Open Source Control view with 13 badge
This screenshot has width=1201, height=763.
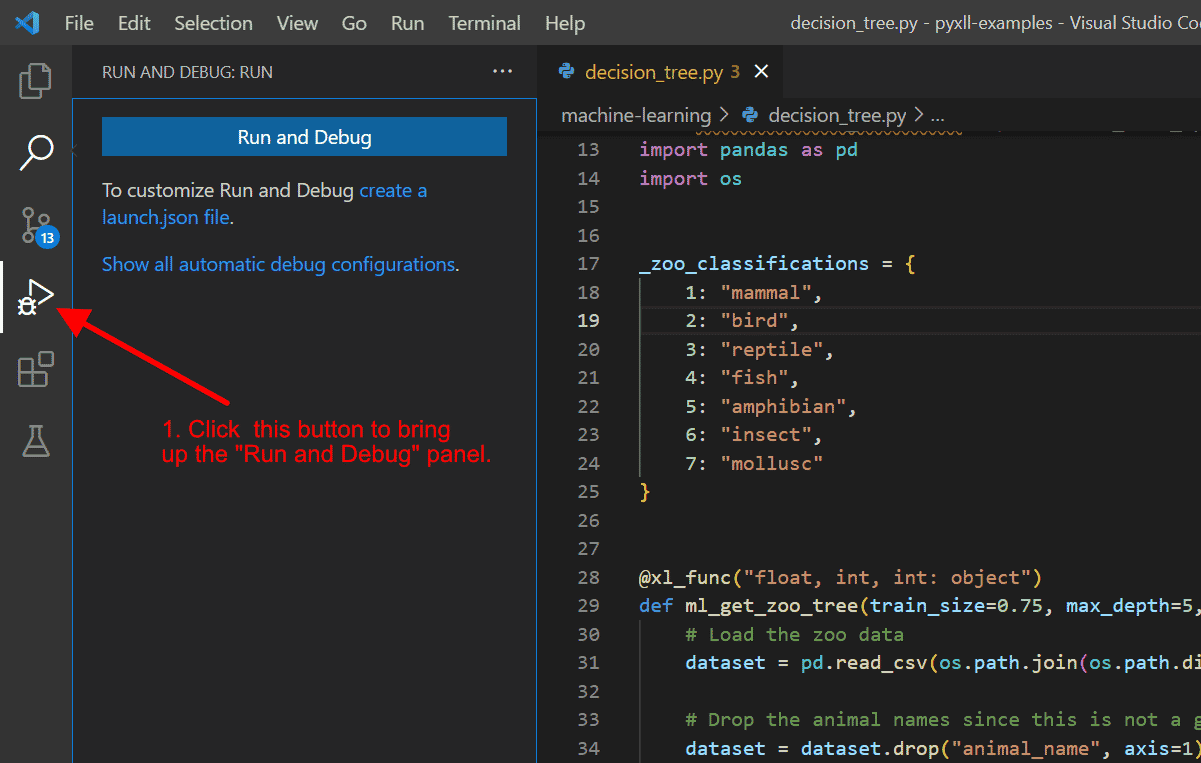click(x=38, y=226)
